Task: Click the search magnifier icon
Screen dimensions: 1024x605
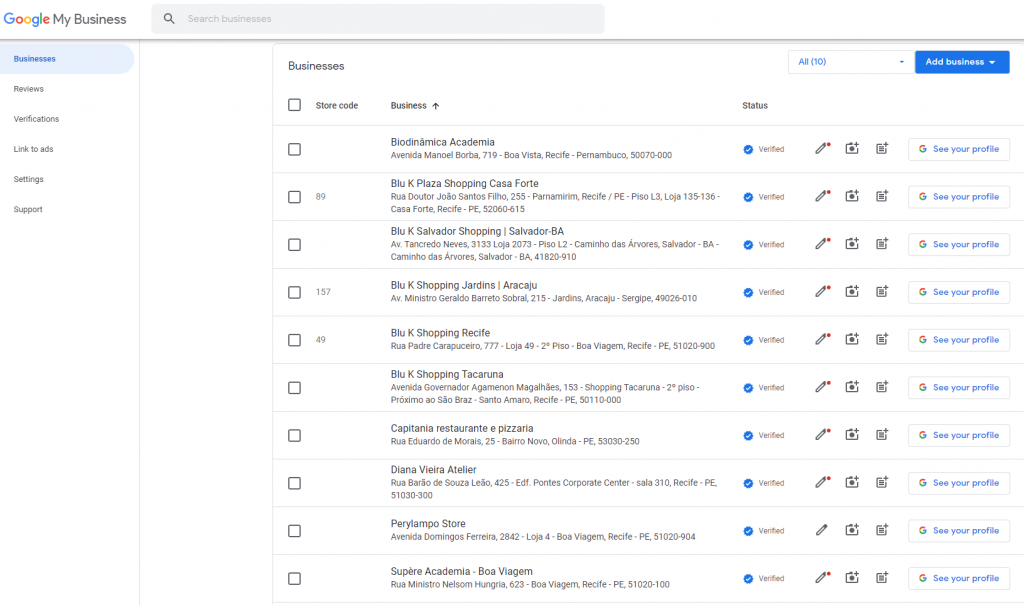Action: point(169,18)
